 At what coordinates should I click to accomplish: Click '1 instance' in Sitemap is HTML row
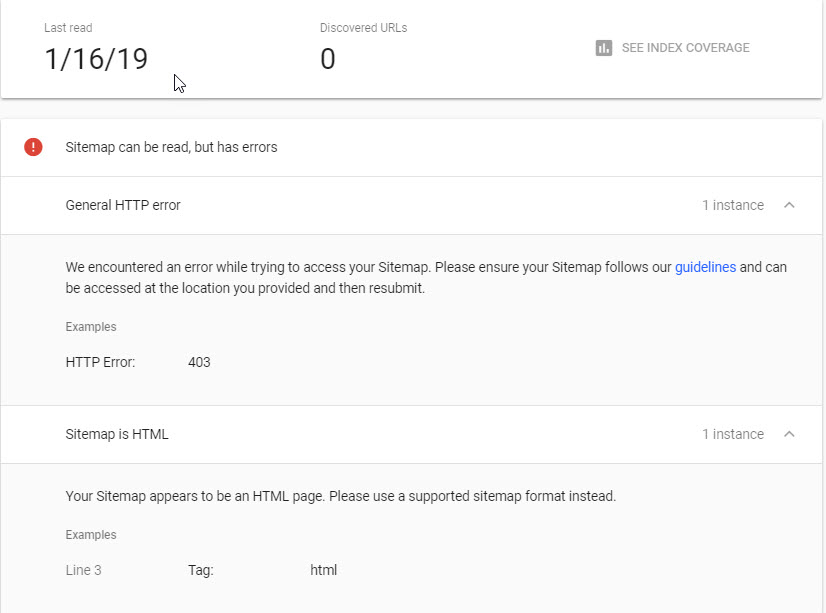click(x=733, y=434)
